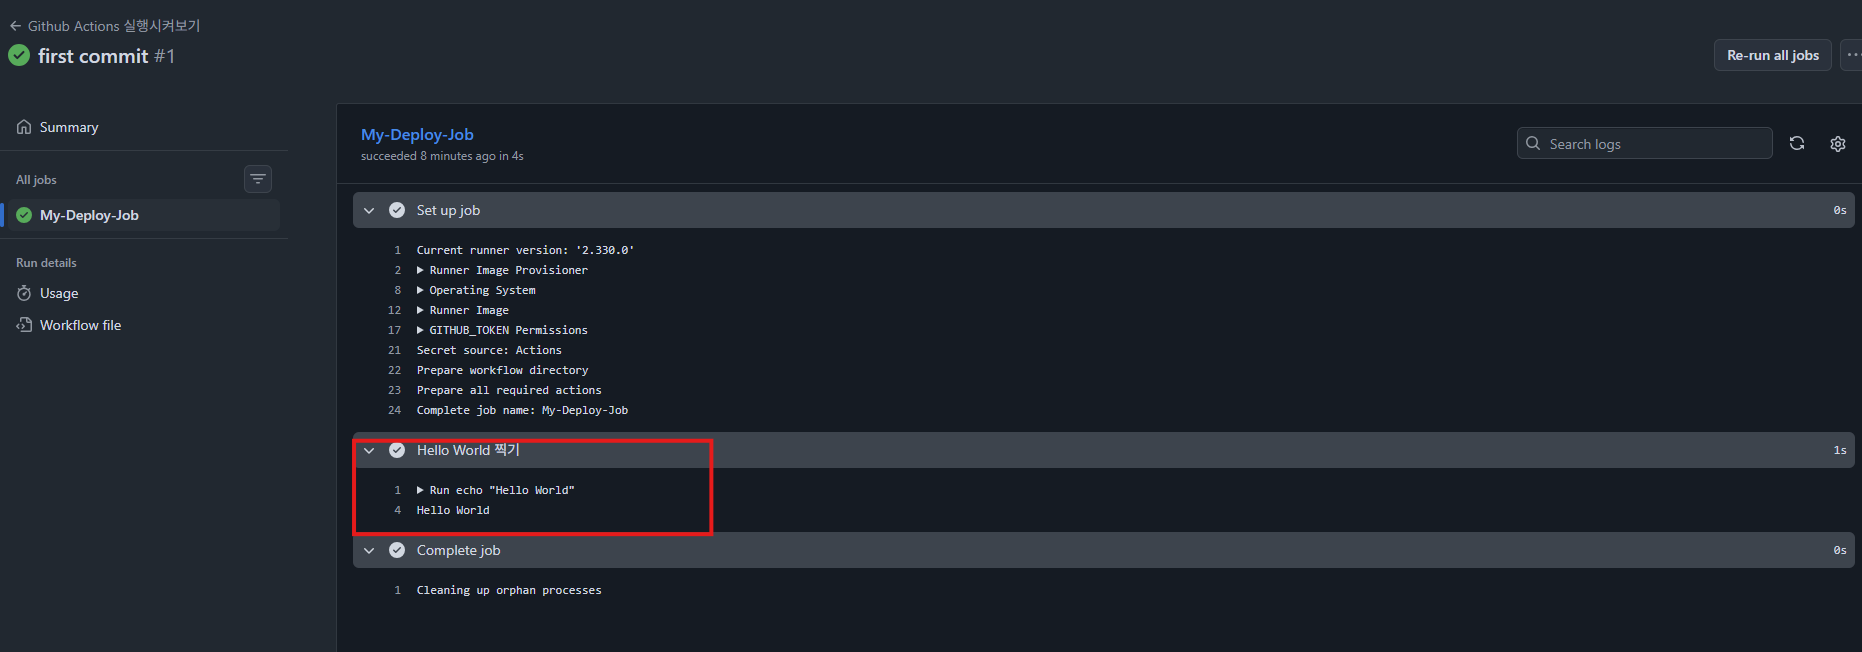
Task: Collapse the Complete job step
Action: [x=369, y=550]
